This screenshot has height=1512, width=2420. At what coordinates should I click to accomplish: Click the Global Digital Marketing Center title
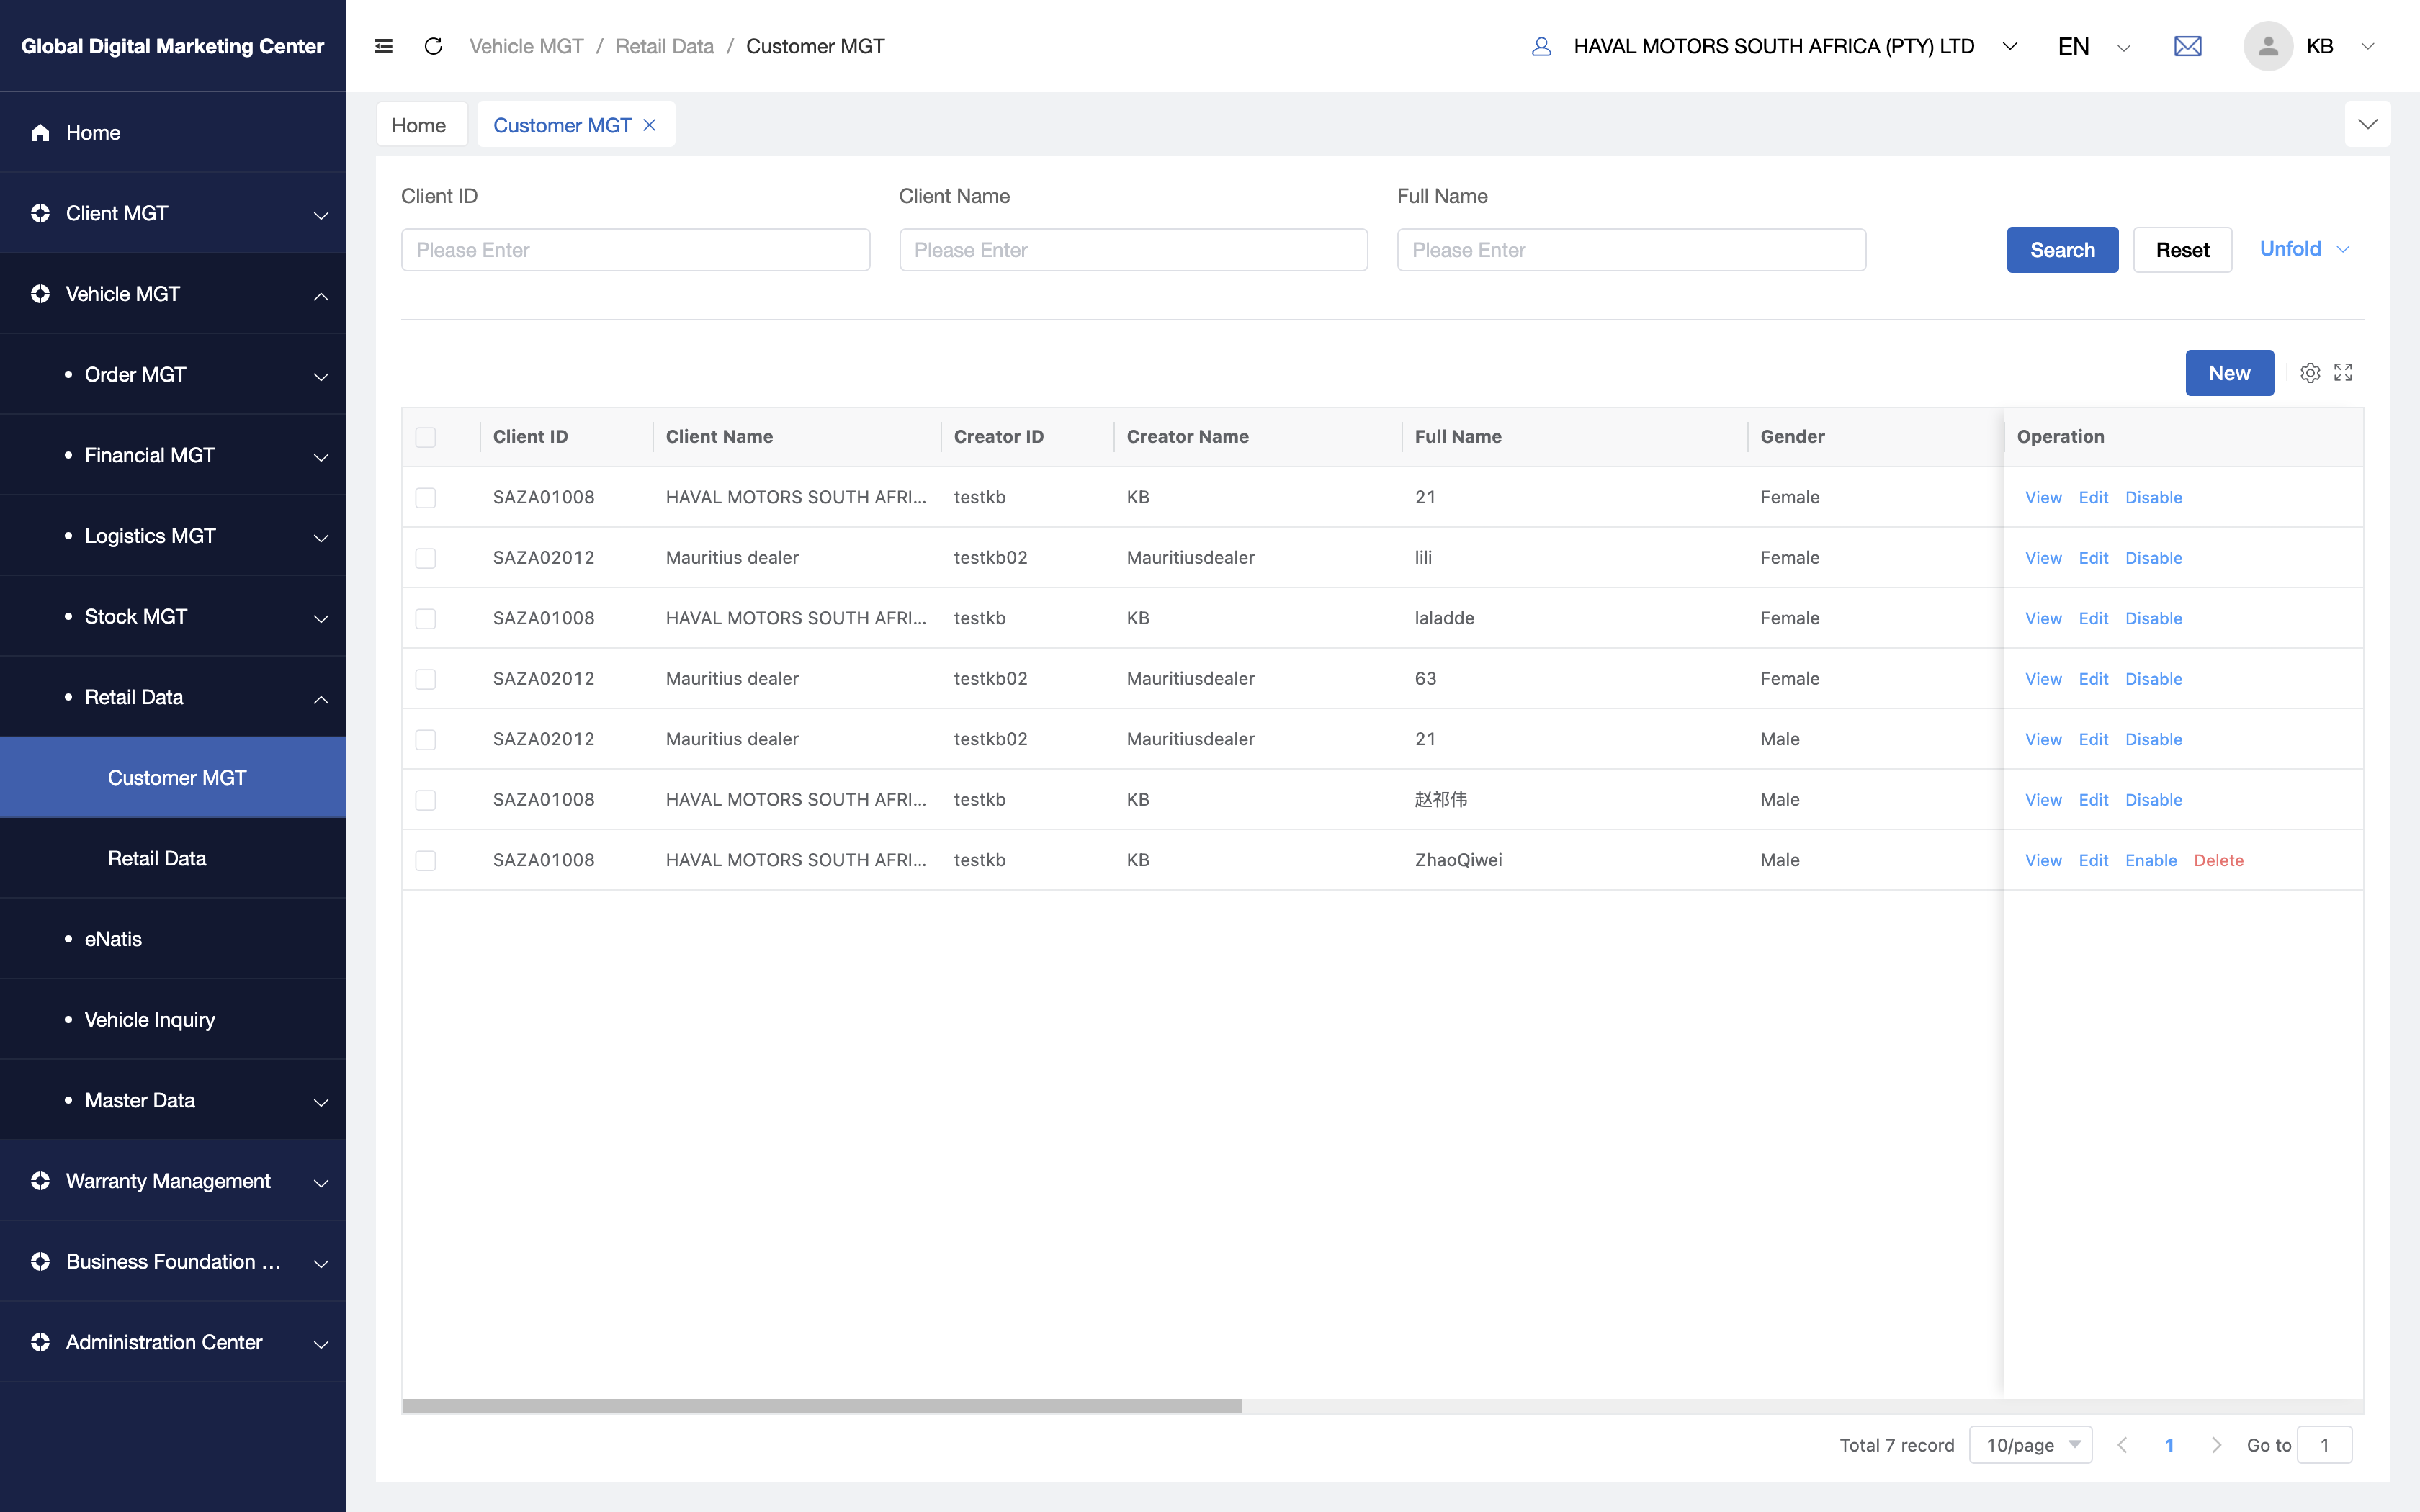click(x=172, y=46)
